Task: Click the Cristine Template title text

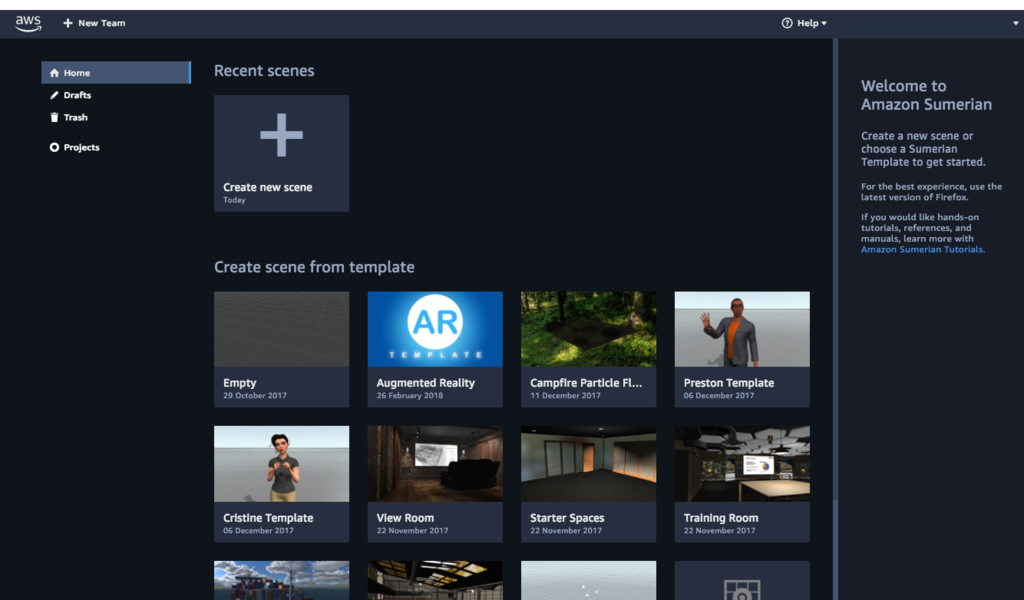Action: point(268,518)
